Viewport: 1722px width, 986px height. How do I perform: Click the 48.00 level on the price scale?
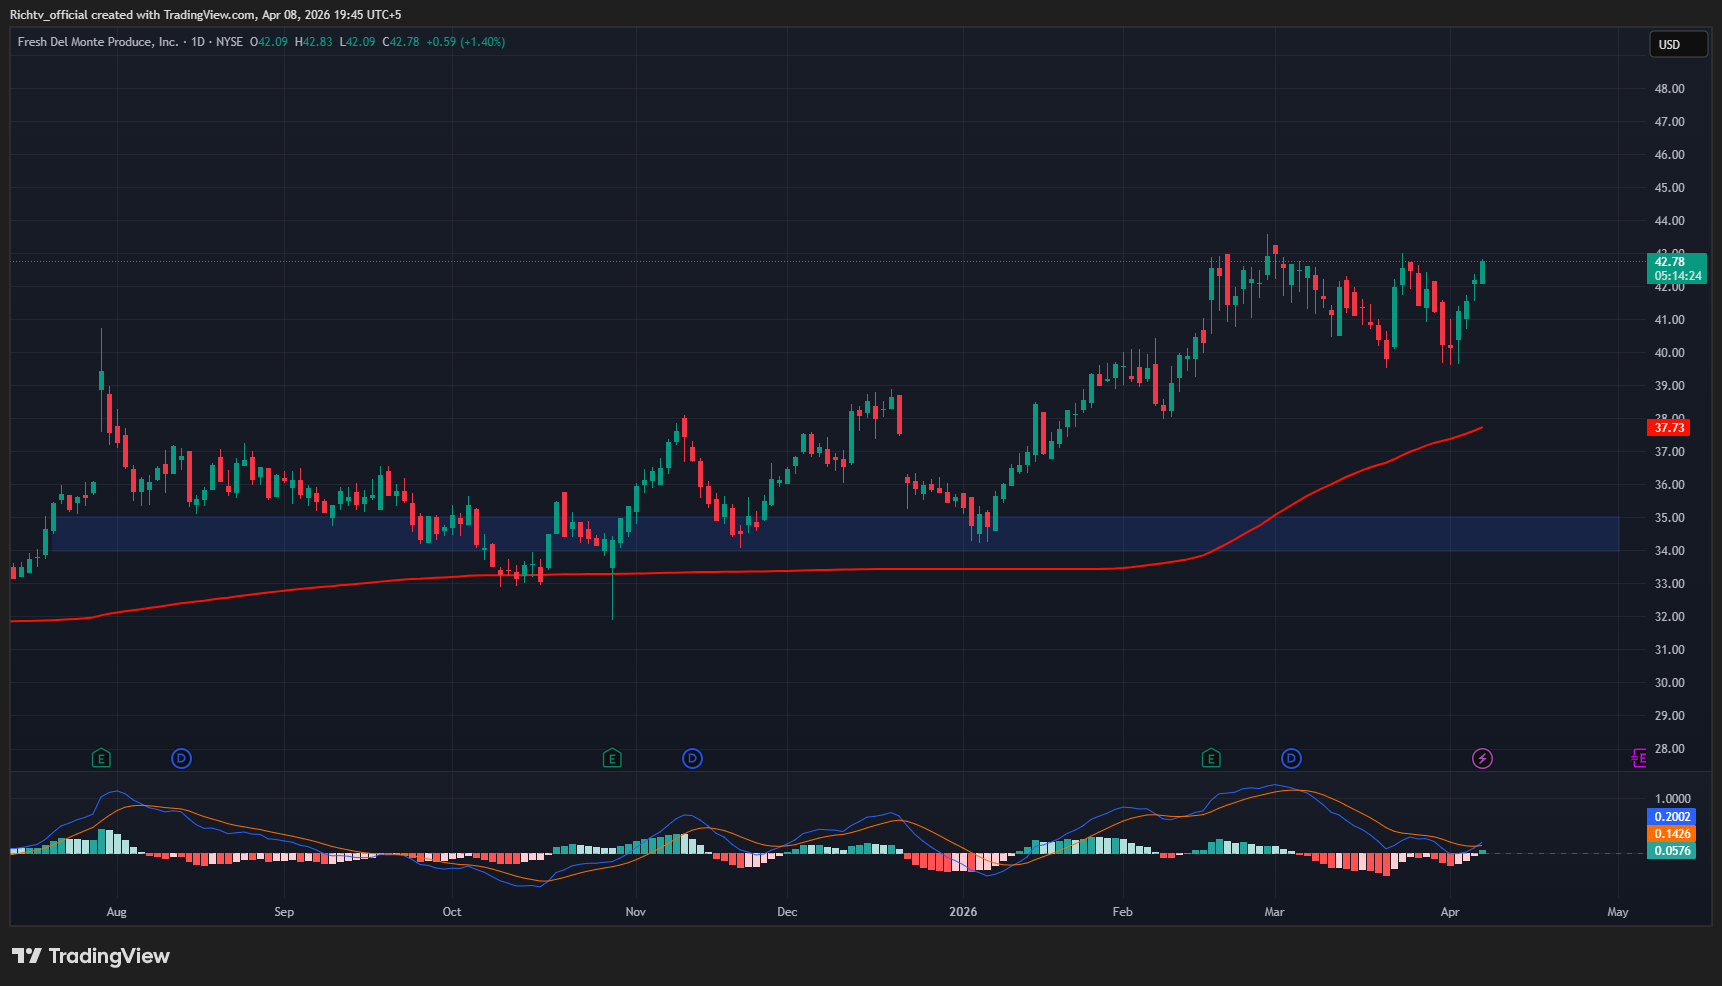(x=1669, y=89)
